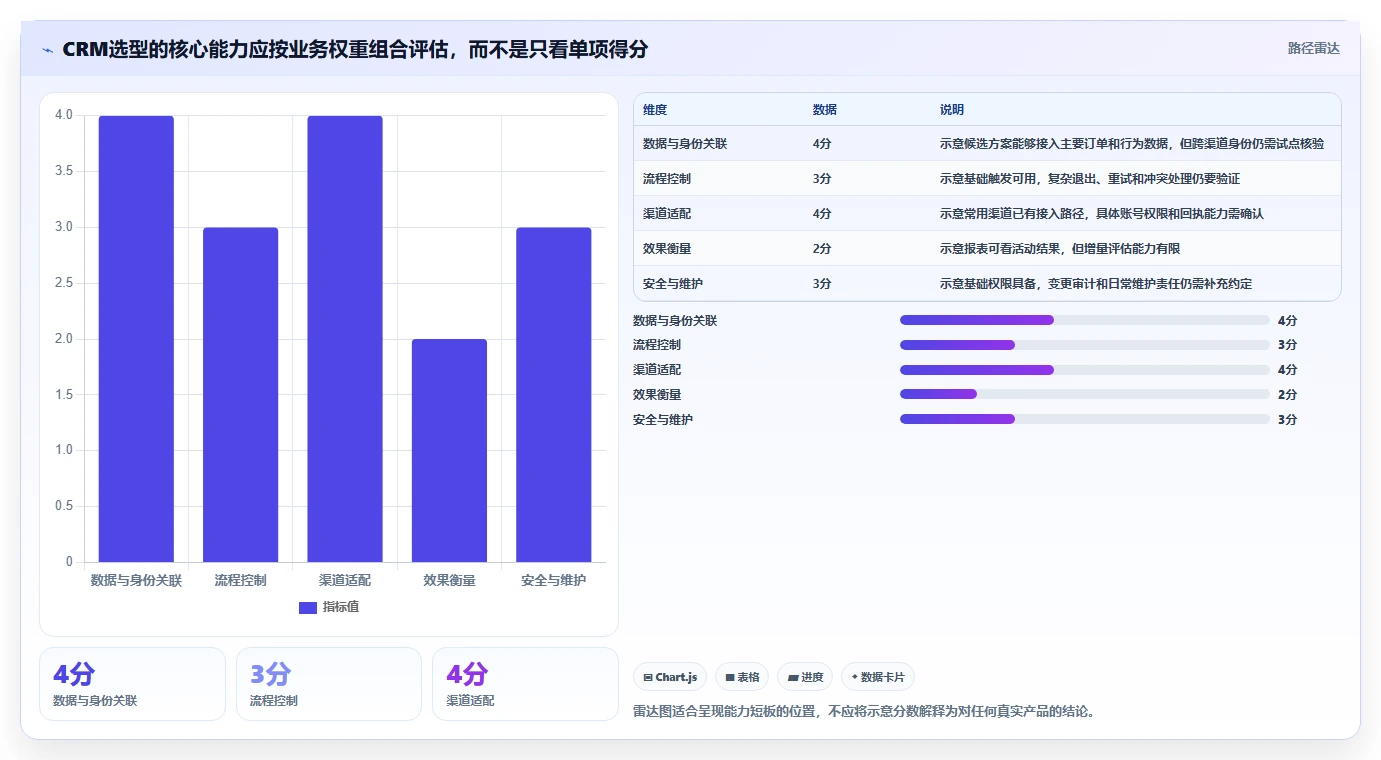Viewport: 1381px width, 760px height.
Task: Open the 4分 数据与身份关联 data card
Action: (x=132, y=684)
